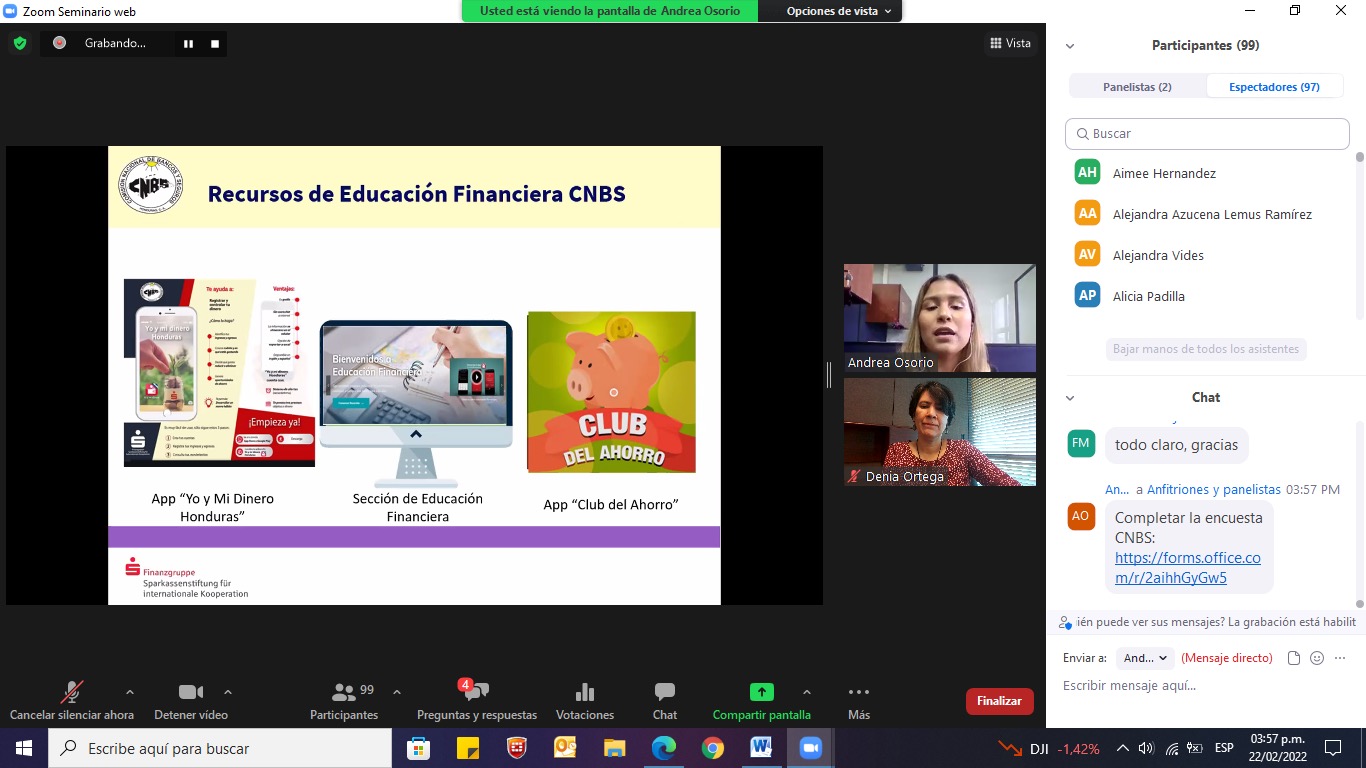Open the volume control in system tray

tap(1146, 748)
